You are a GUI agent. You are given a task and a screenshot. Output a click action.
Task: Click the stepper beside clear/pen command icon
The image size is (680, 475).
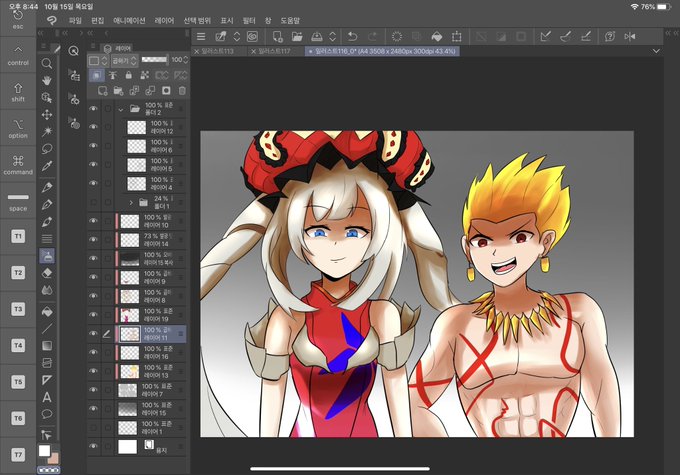[x=237, y=36]
